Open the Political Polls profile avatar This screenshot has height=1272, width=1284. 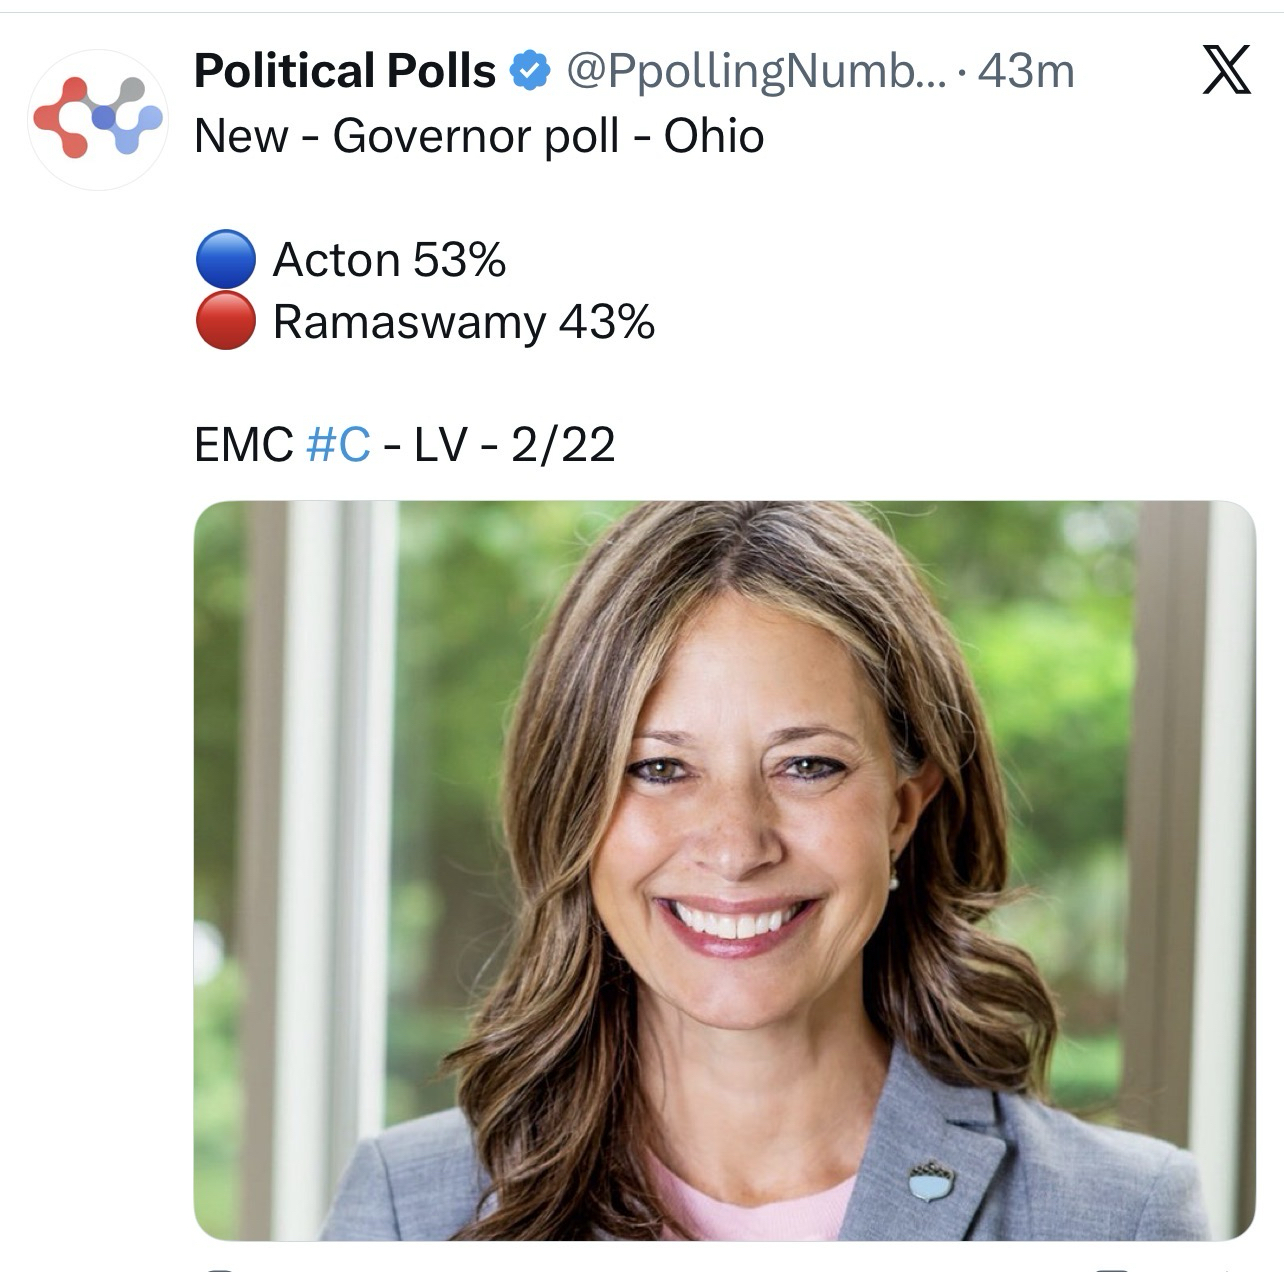click(97, 119)
